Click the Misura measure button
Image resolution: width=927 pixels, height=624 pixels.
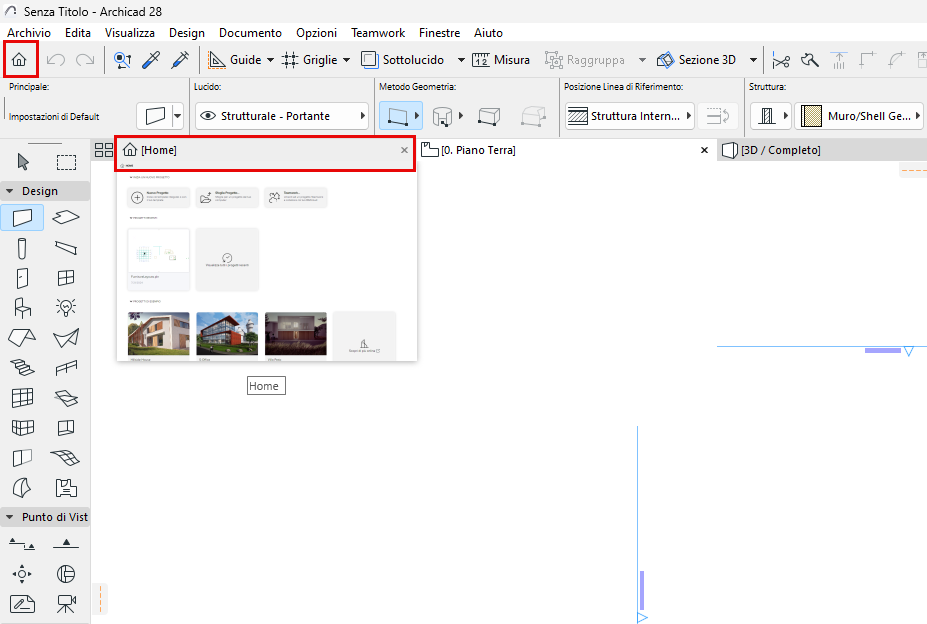[x=501, y=60]
